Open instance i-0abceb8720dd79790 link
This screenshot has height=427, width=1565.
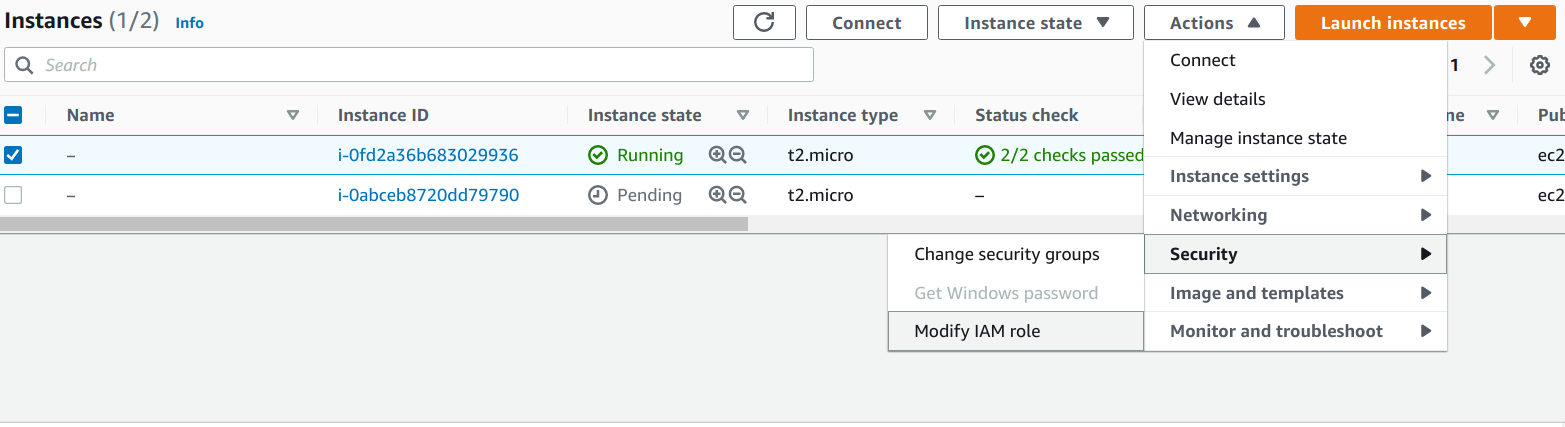coord(428,195)
